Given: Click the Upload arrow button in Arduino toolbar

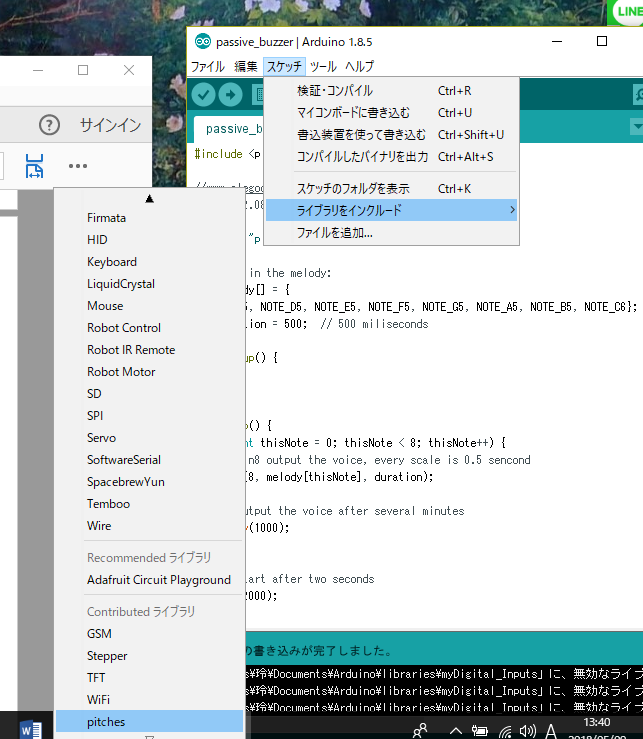Looking at the screenshot, I should 231,95.
